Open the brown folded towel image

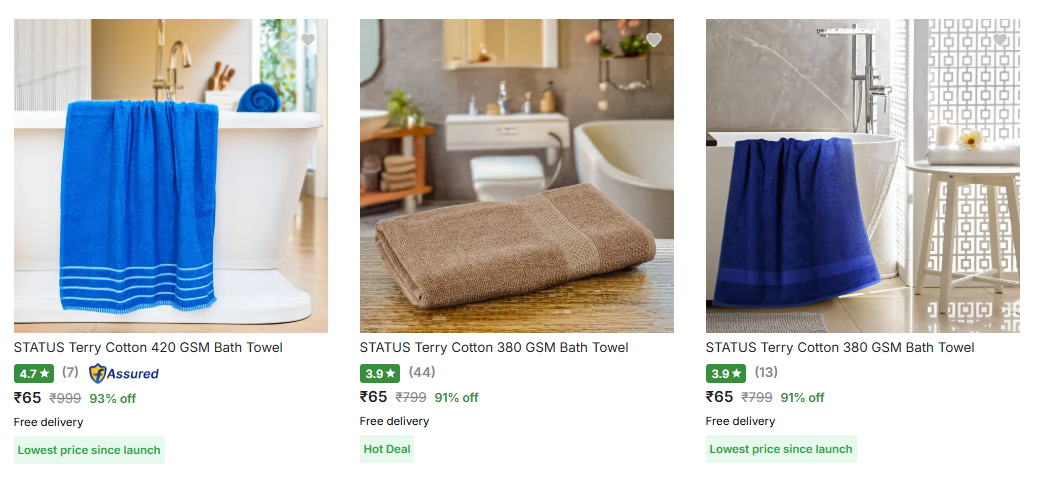coord(517,176)
